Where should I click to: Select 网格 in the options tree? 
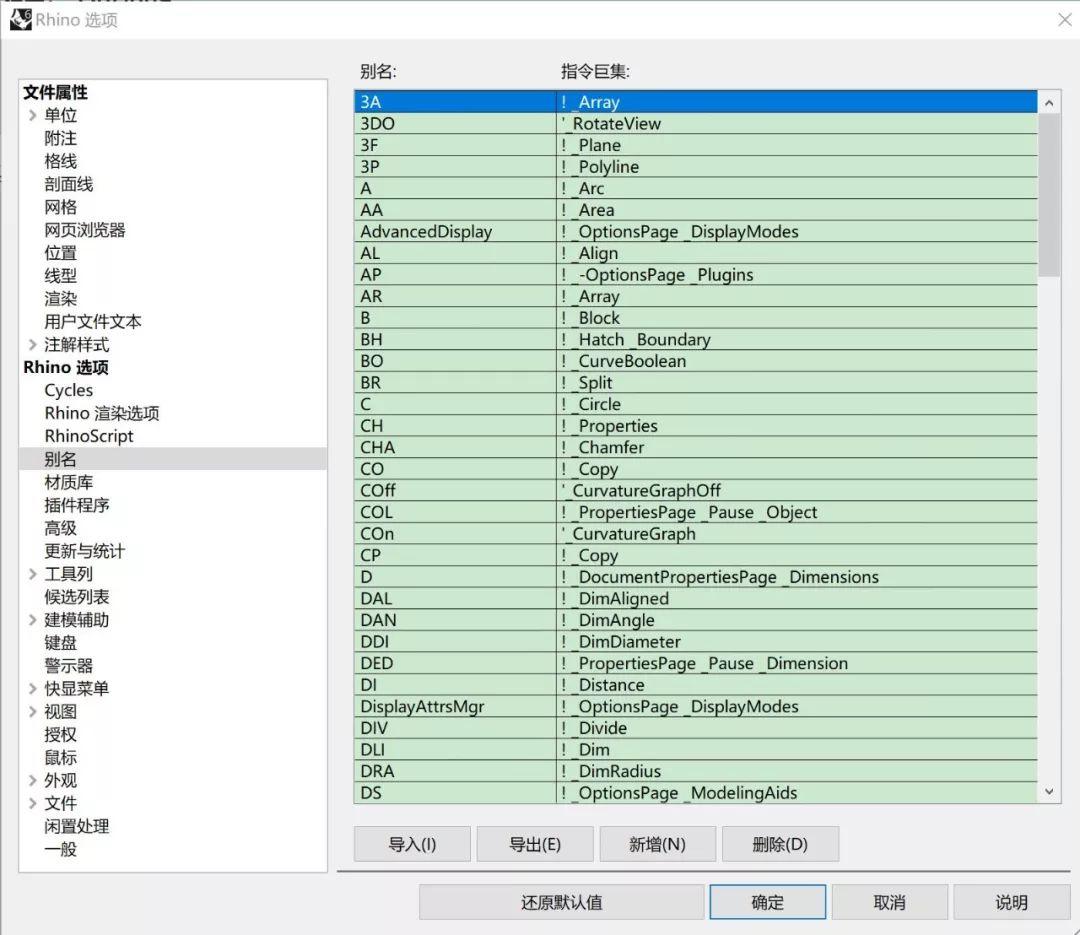pyautogui.click(x=61, y=207)
